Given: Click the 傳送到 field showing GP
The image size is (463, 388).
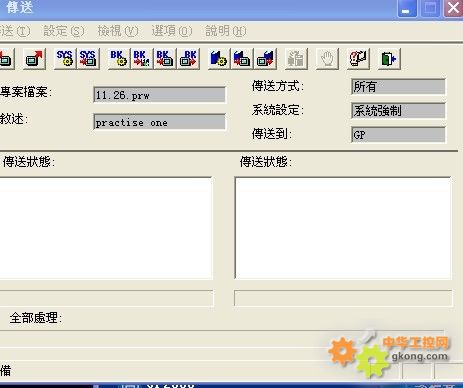Looking at the screenshot, I should (x=398, y=135).
